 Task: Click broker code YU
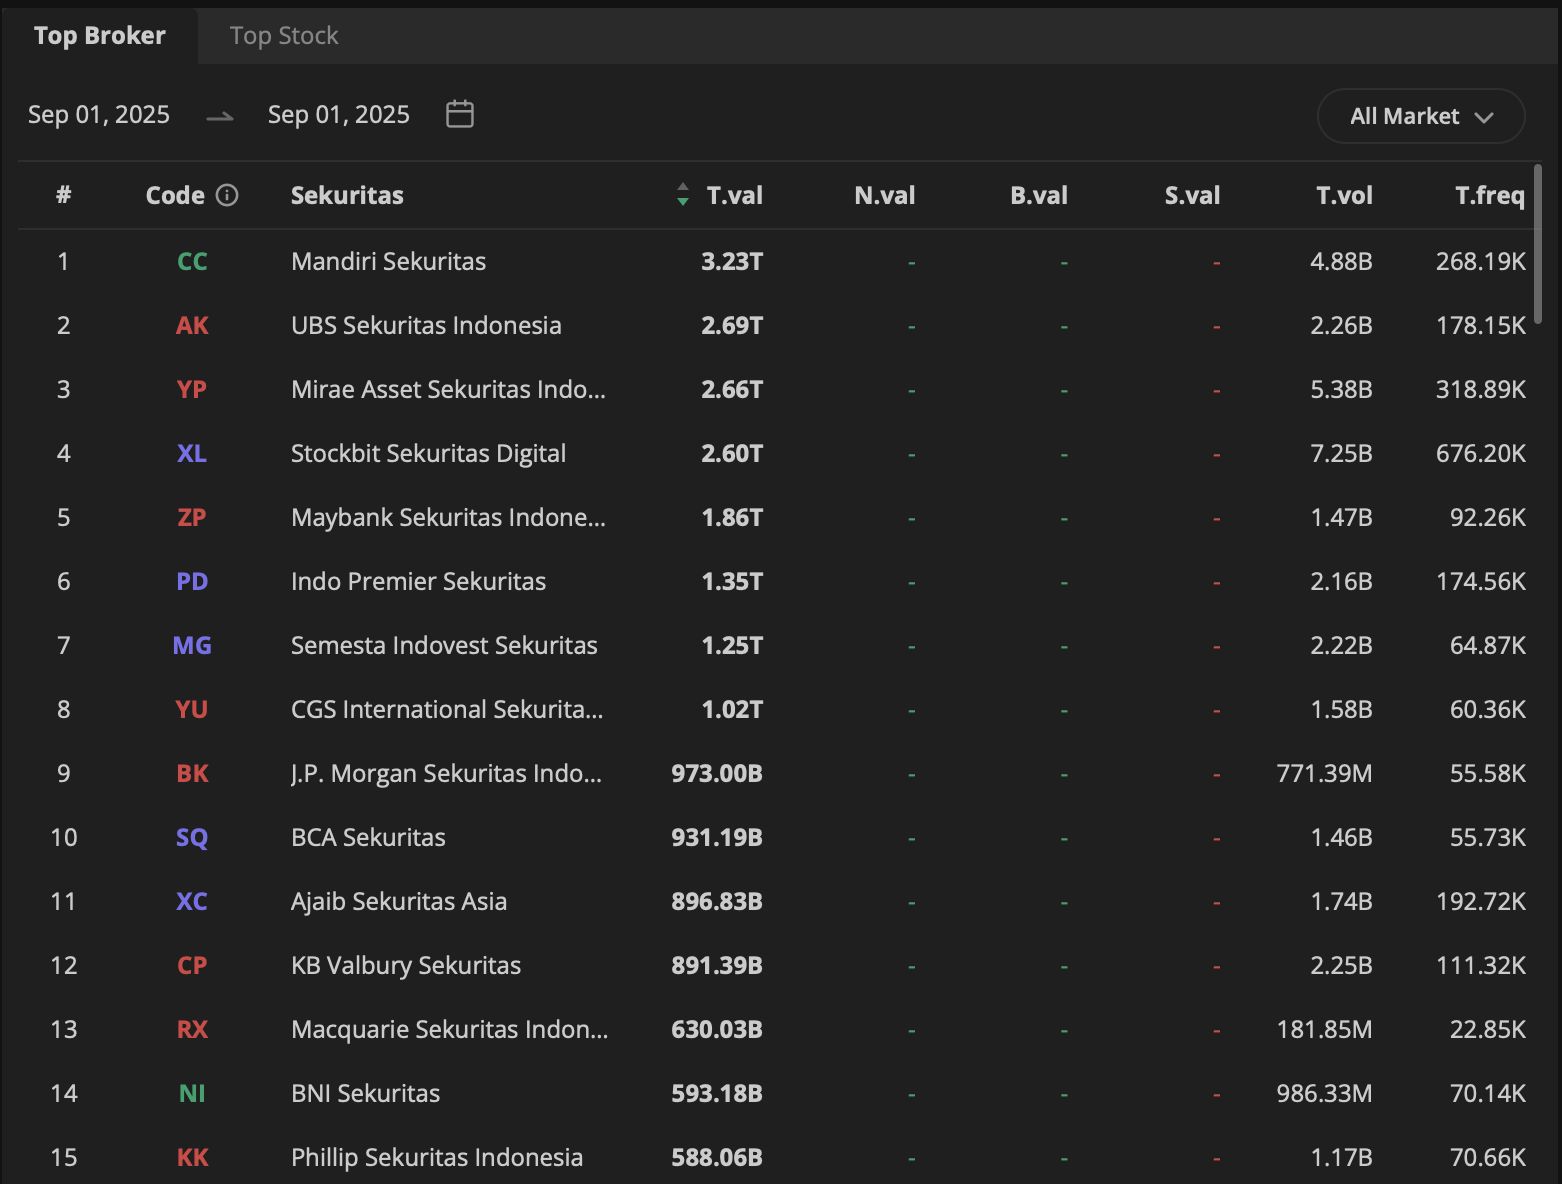point(192,710)
